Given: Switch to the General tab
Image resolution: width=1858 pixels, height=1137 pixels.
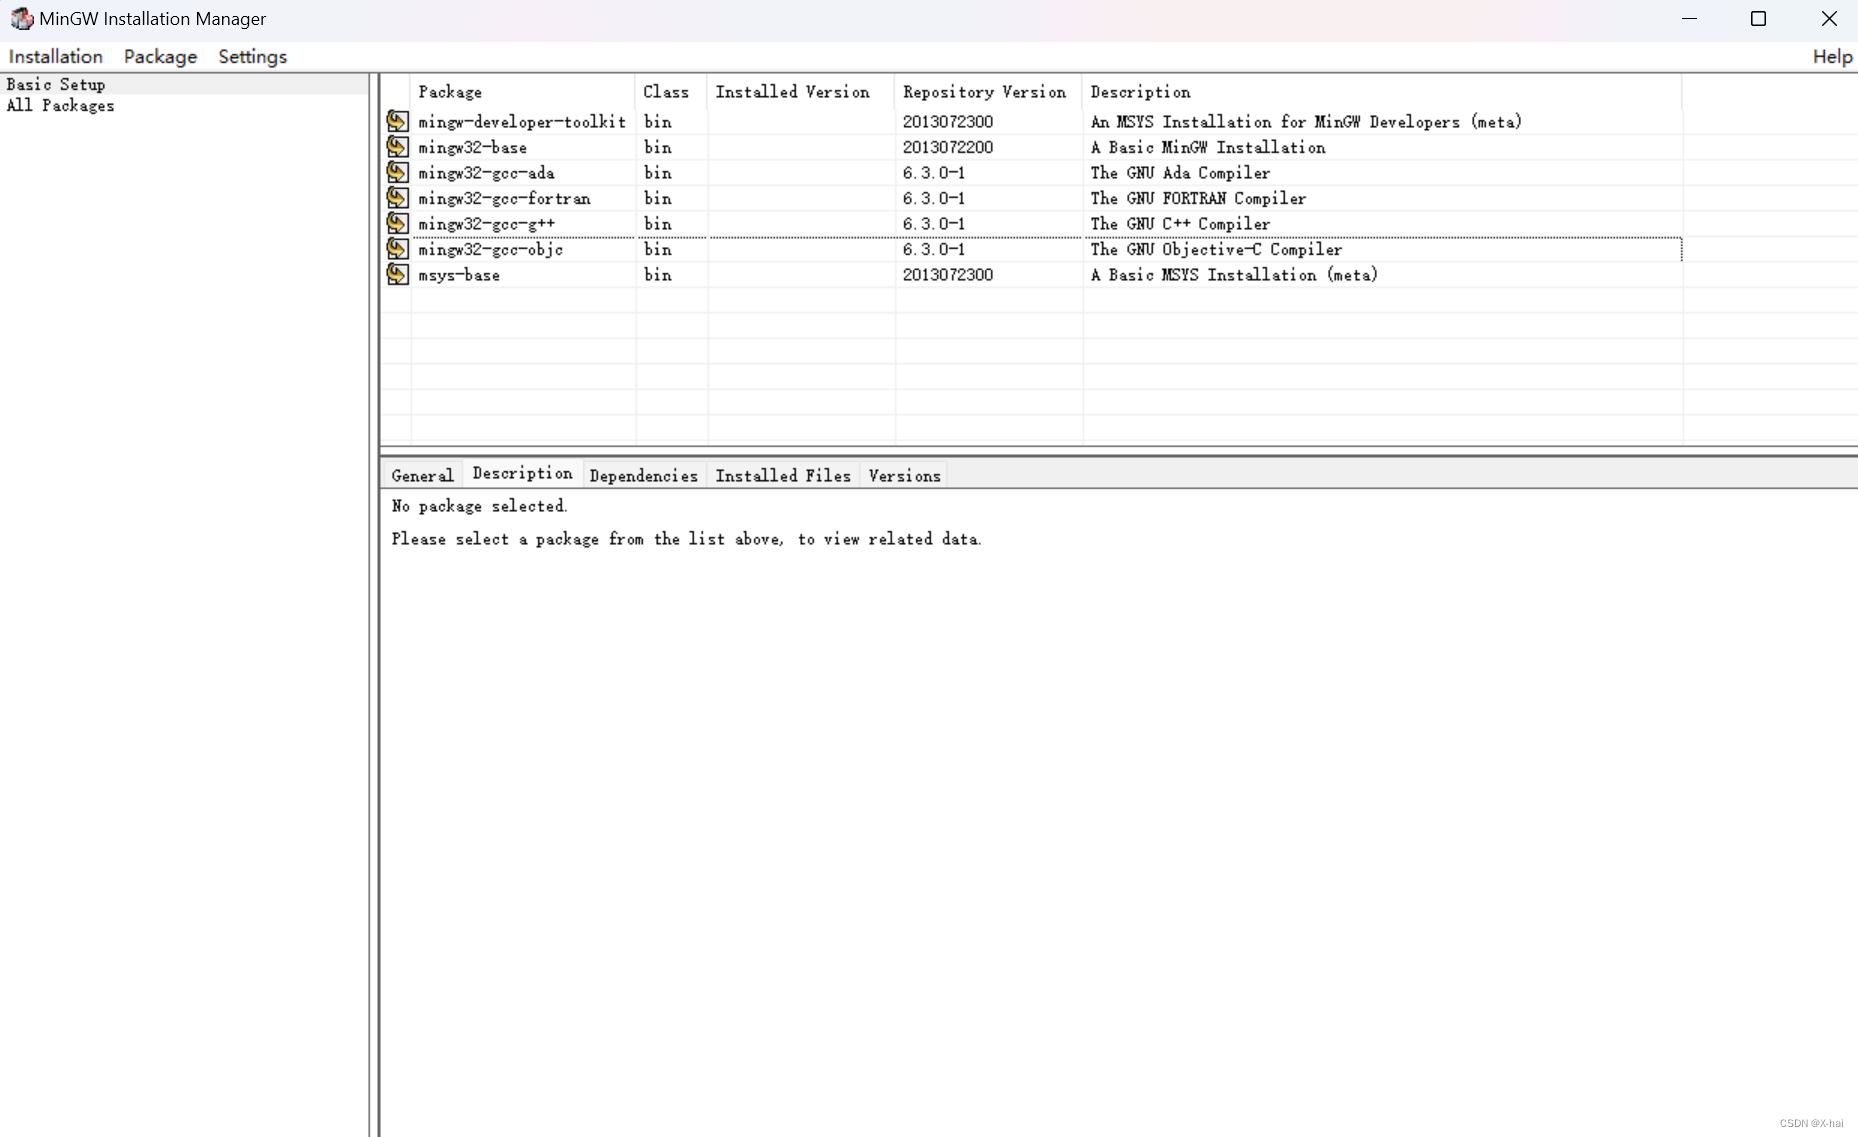Looking at the screenshot, I should [x=422, y=475].
